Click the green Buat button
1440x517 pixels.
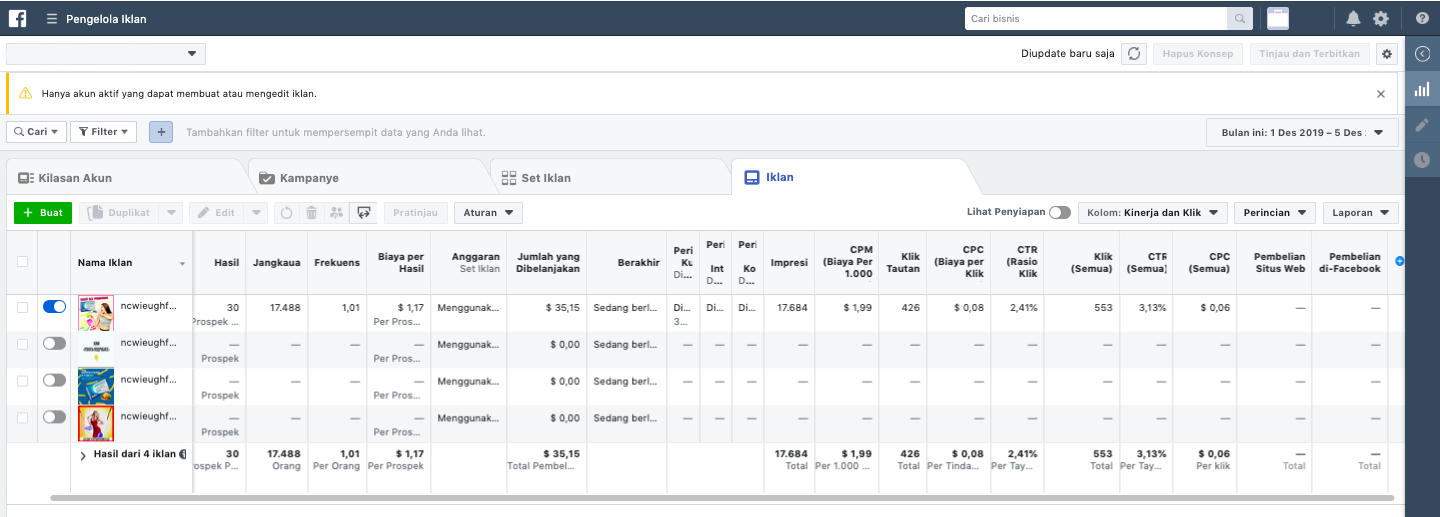tap(43, 213)
